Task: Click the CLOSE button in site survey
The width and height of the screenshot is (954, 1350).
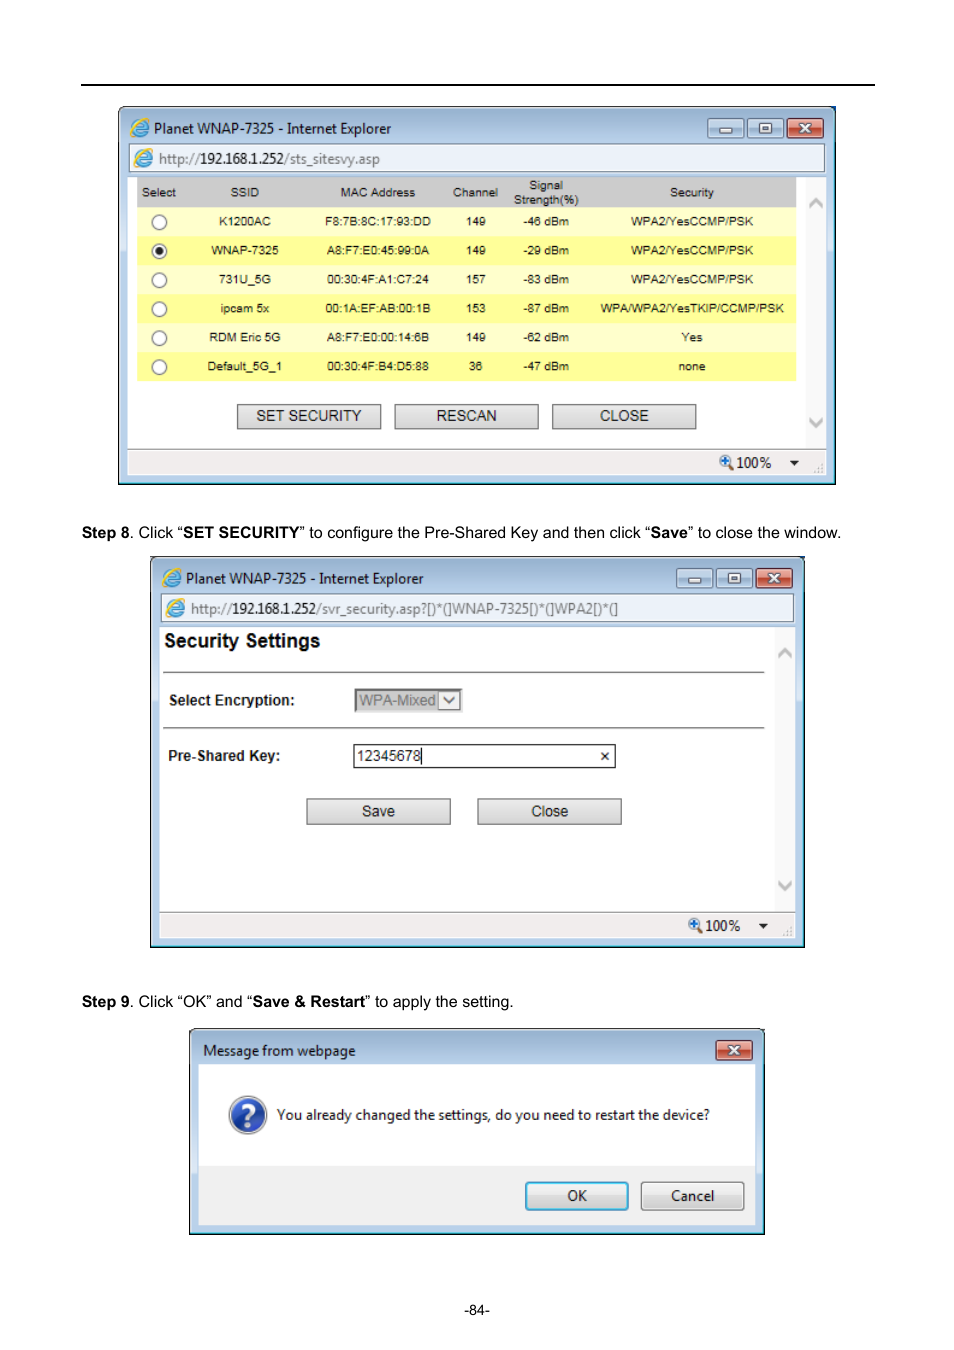Action: coord(624,416)
